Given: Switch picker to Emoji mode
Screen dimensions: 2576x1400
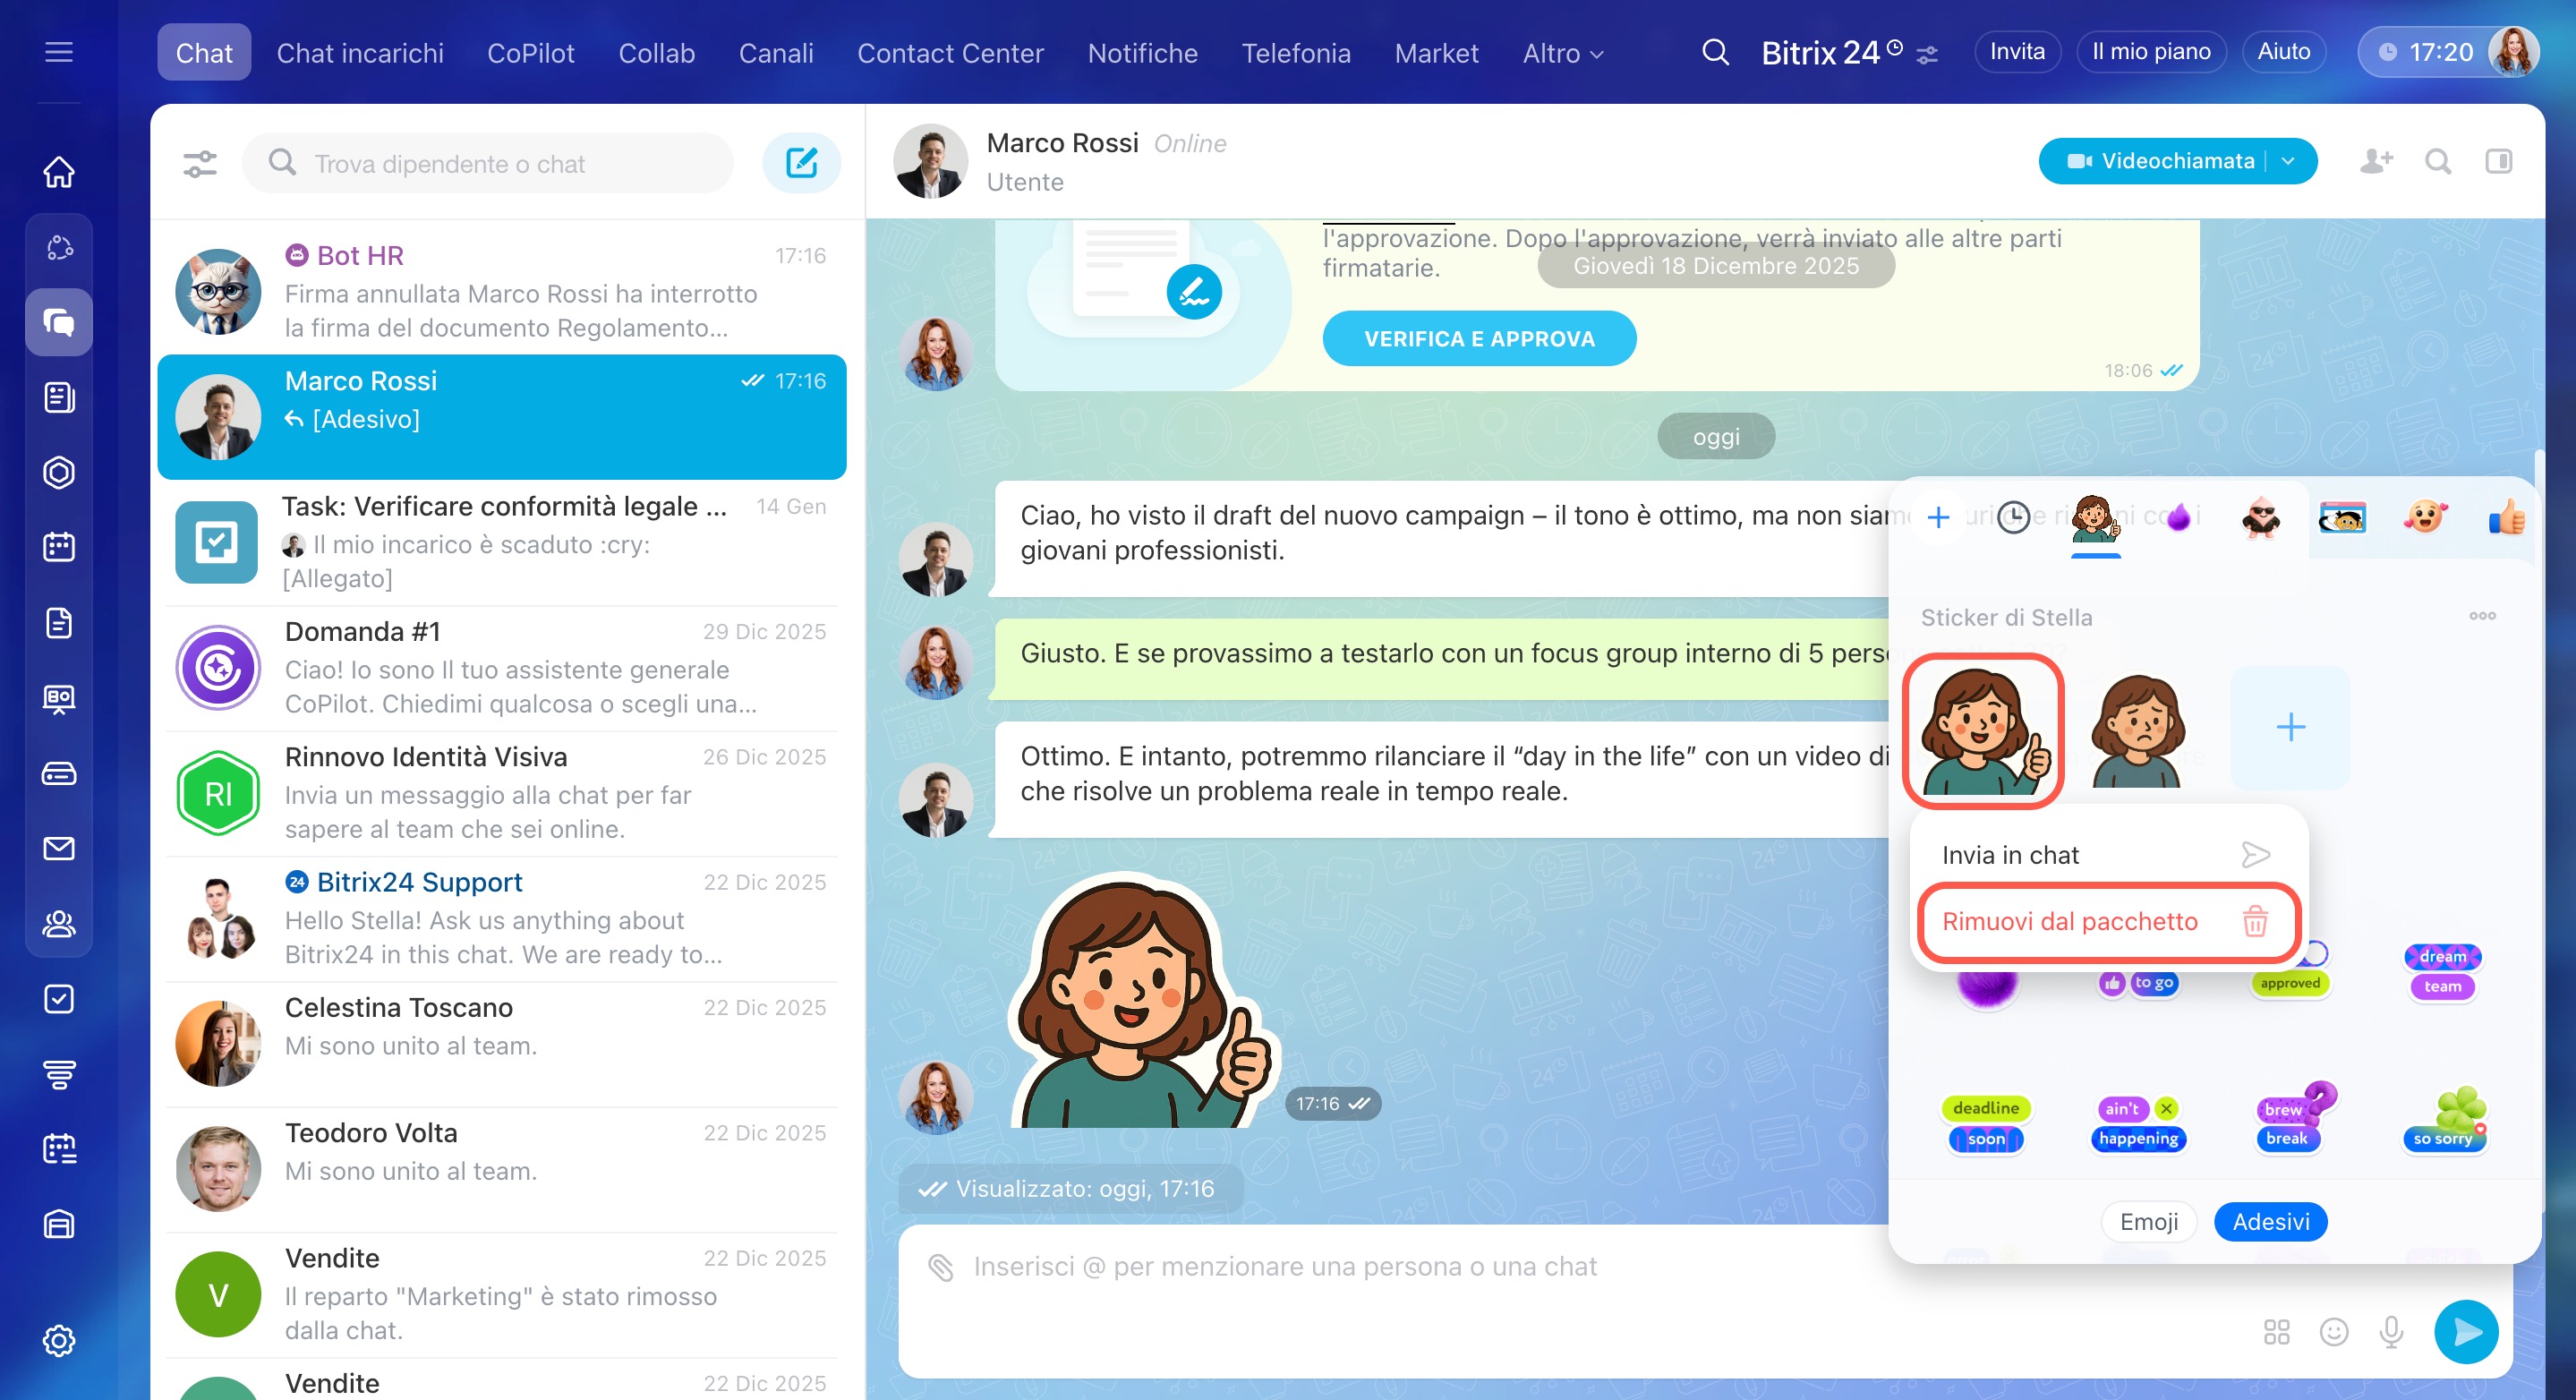Looking at the screenshot, I should pyautogui.click(x=2148, y=1222).
